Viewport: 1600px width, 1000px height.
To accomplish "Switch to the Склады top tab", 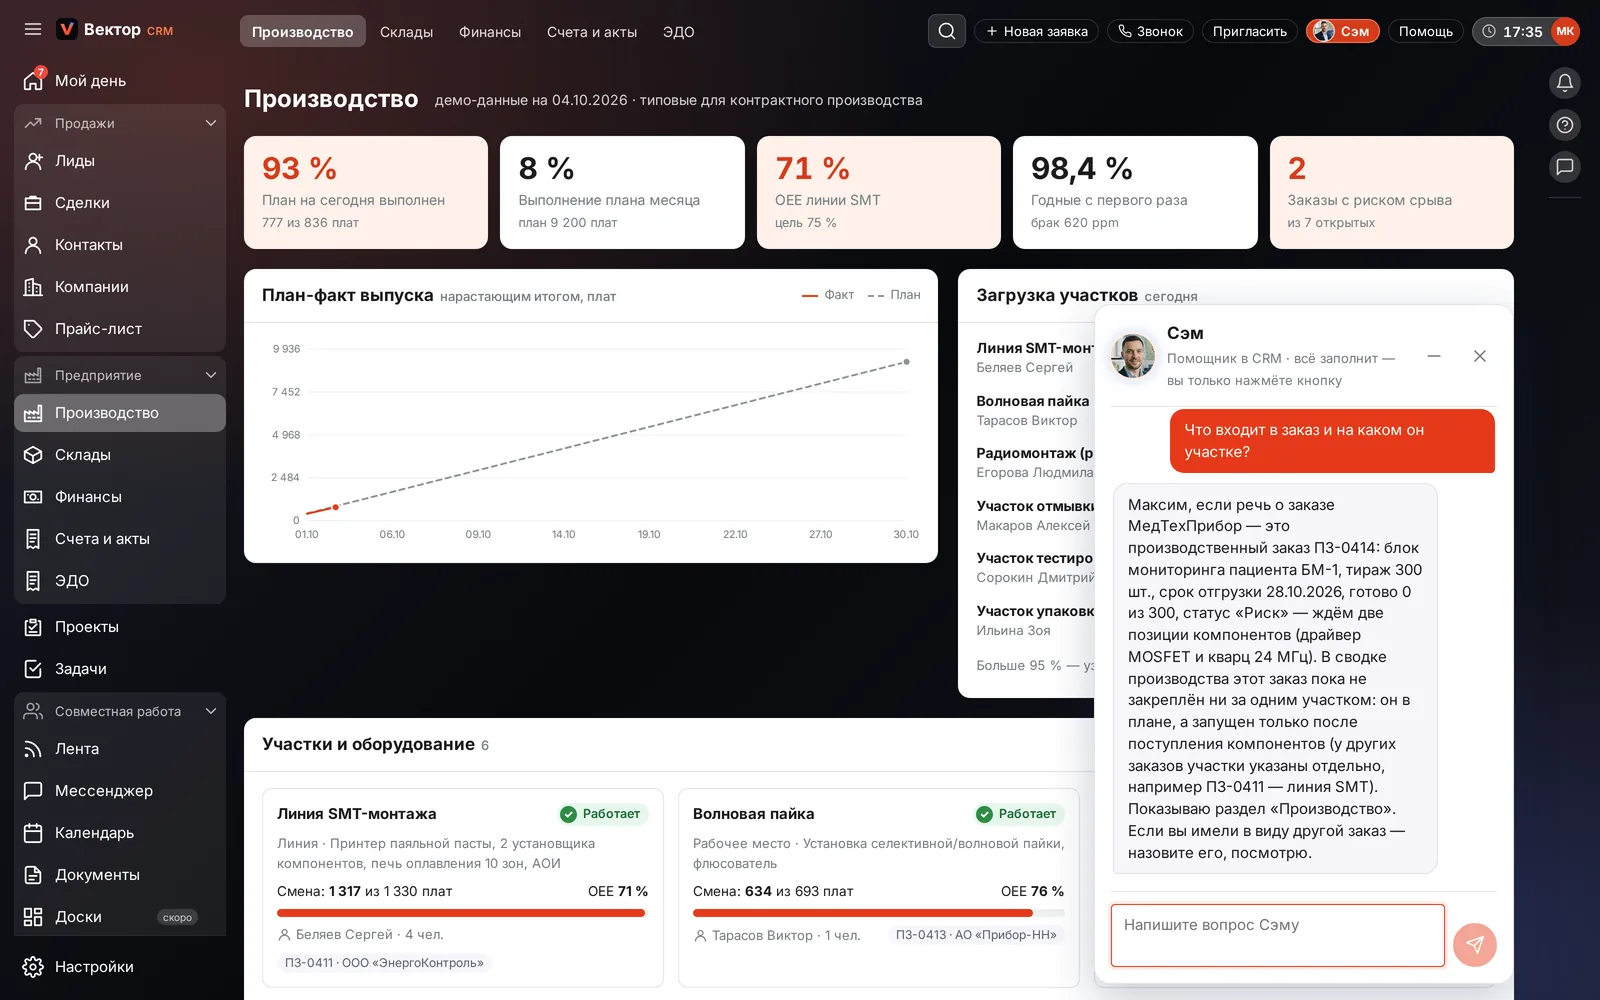I will [x=406, y=32].
